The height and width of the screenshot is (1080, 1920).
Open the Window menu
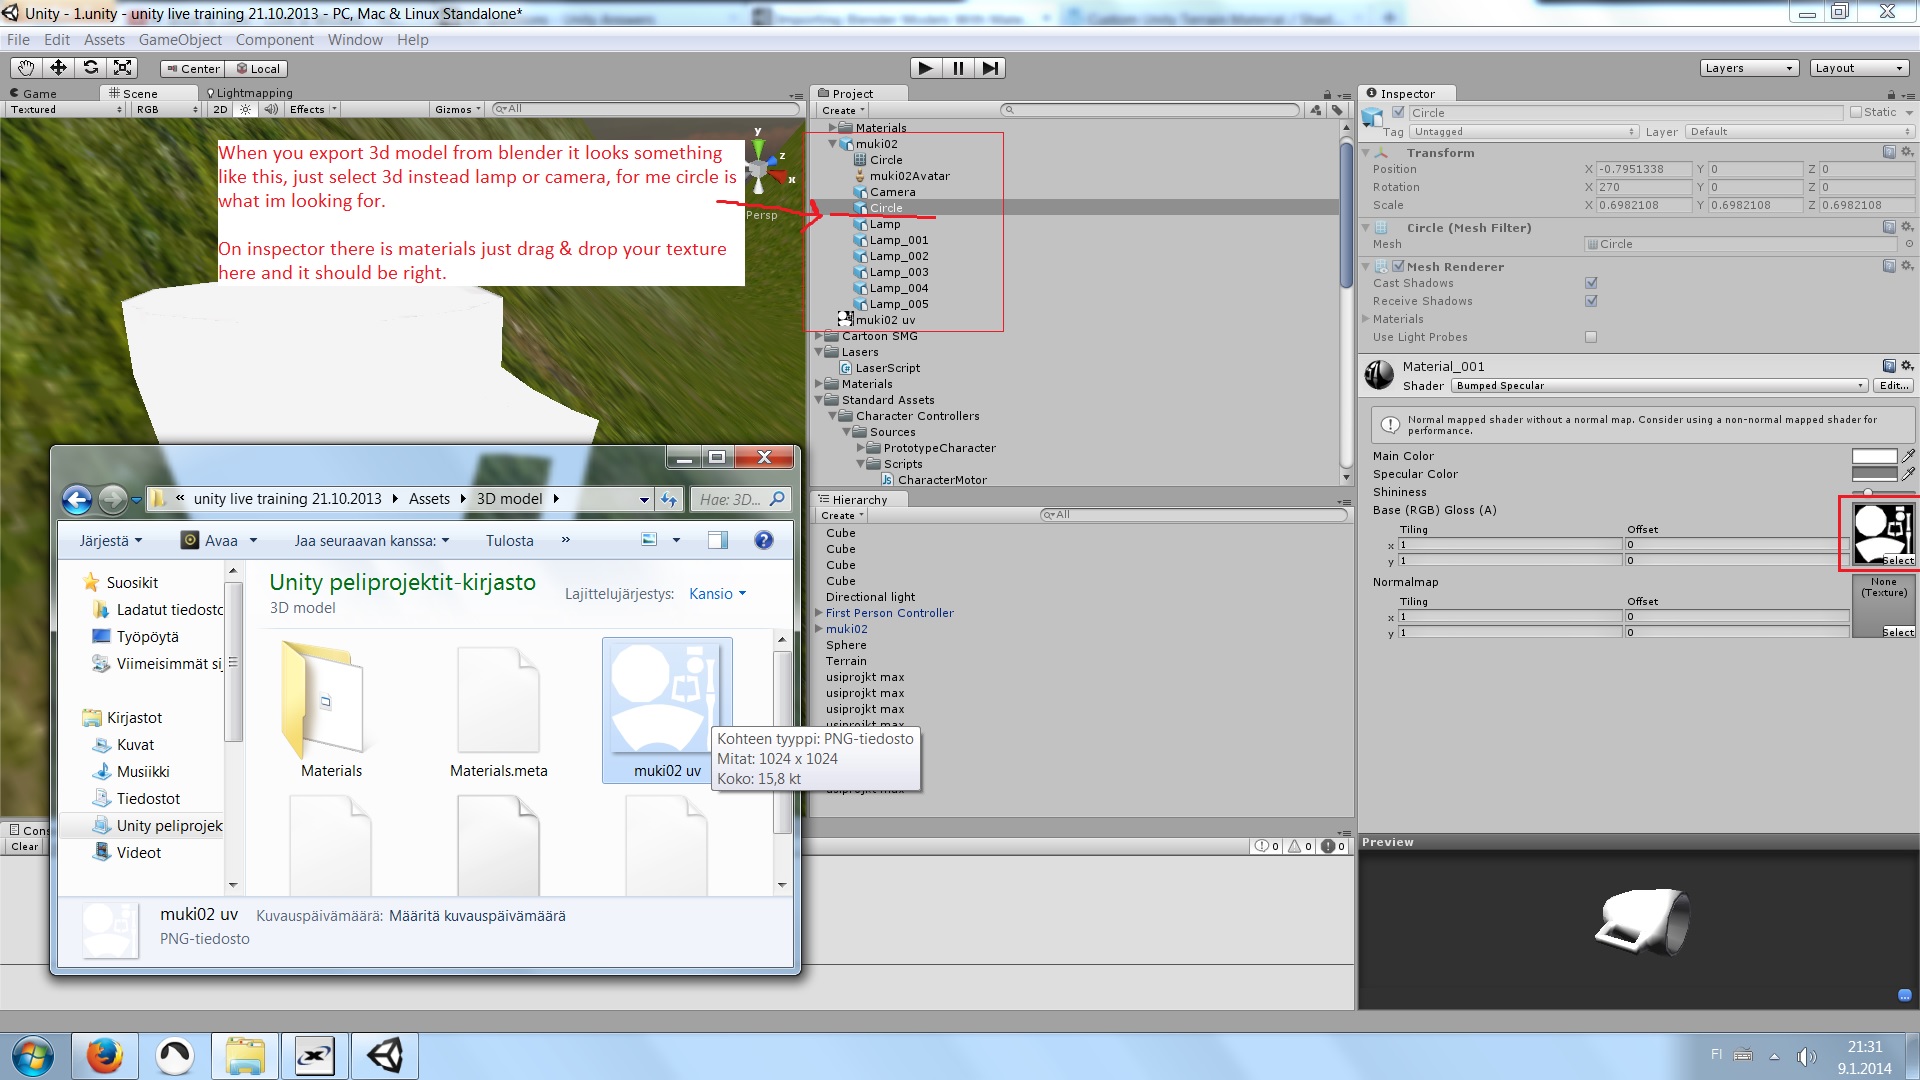pos(355,40)
